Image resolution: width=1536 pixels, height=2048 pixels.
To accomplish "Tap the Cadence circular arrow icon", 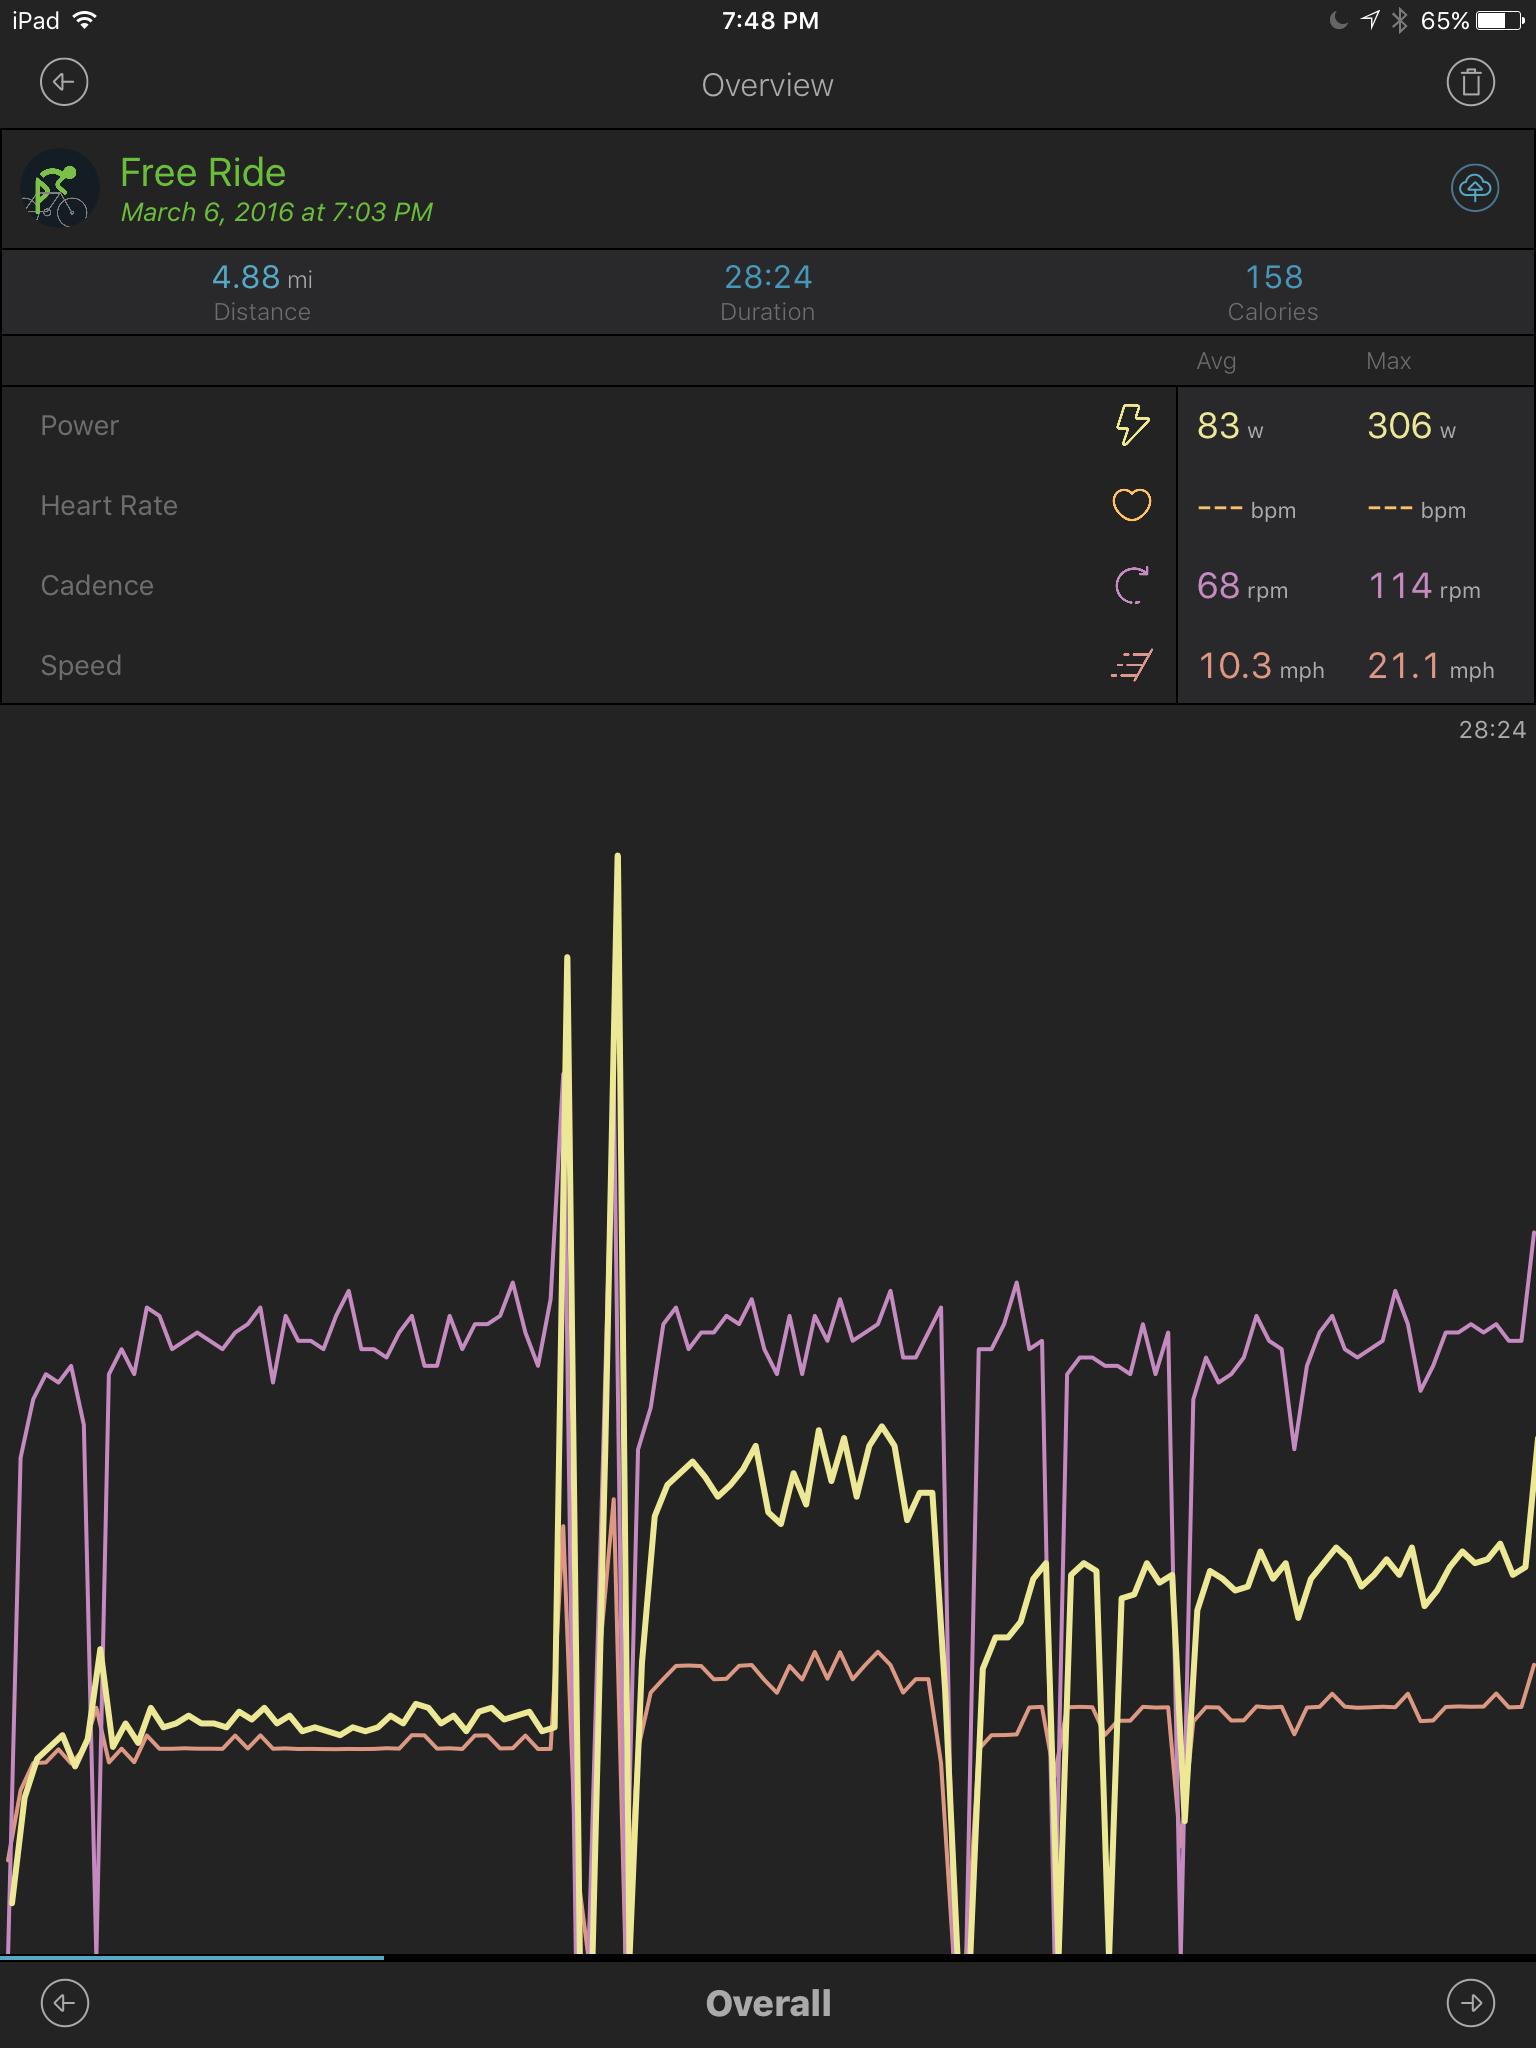I will tap(1132, 585).
